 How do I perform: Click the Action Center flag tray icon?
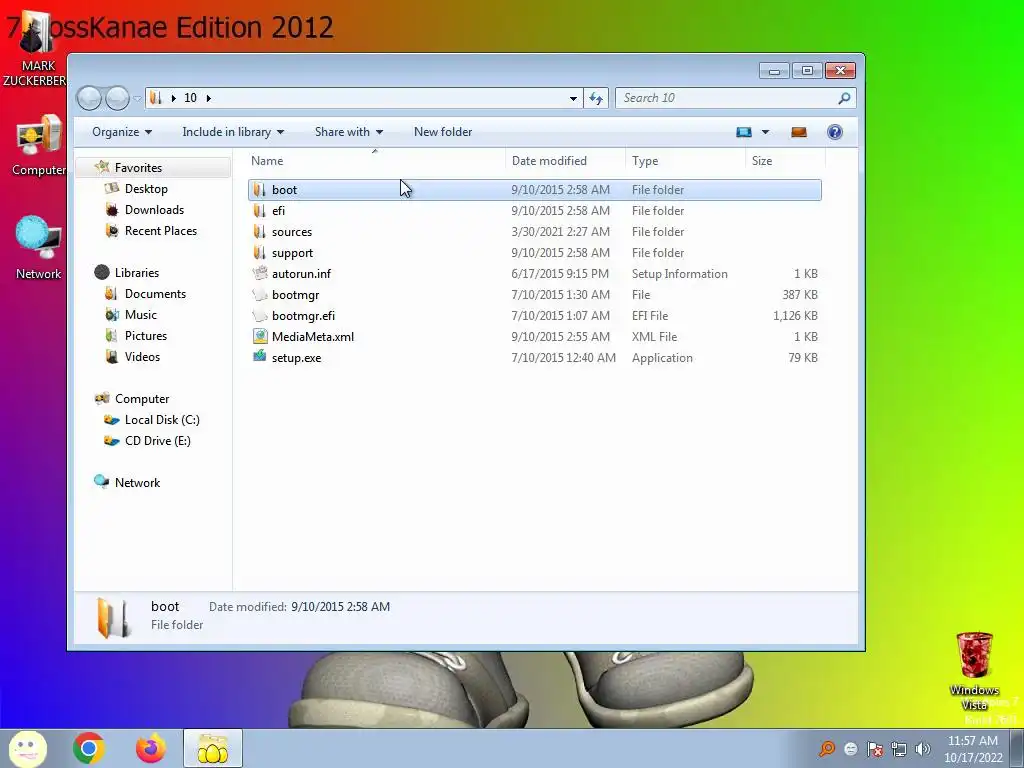[x=875, y=749]
